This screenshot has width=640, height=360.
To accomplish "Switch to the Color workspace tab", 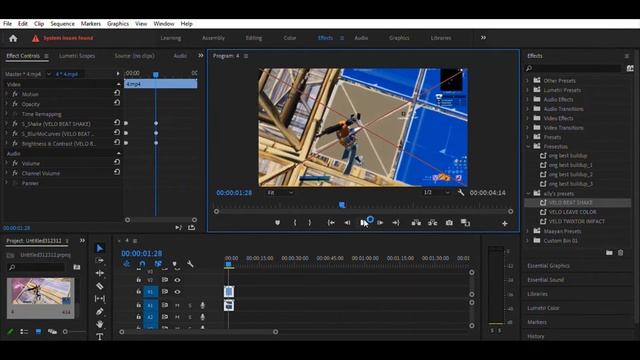I will [x=290, y=38].
